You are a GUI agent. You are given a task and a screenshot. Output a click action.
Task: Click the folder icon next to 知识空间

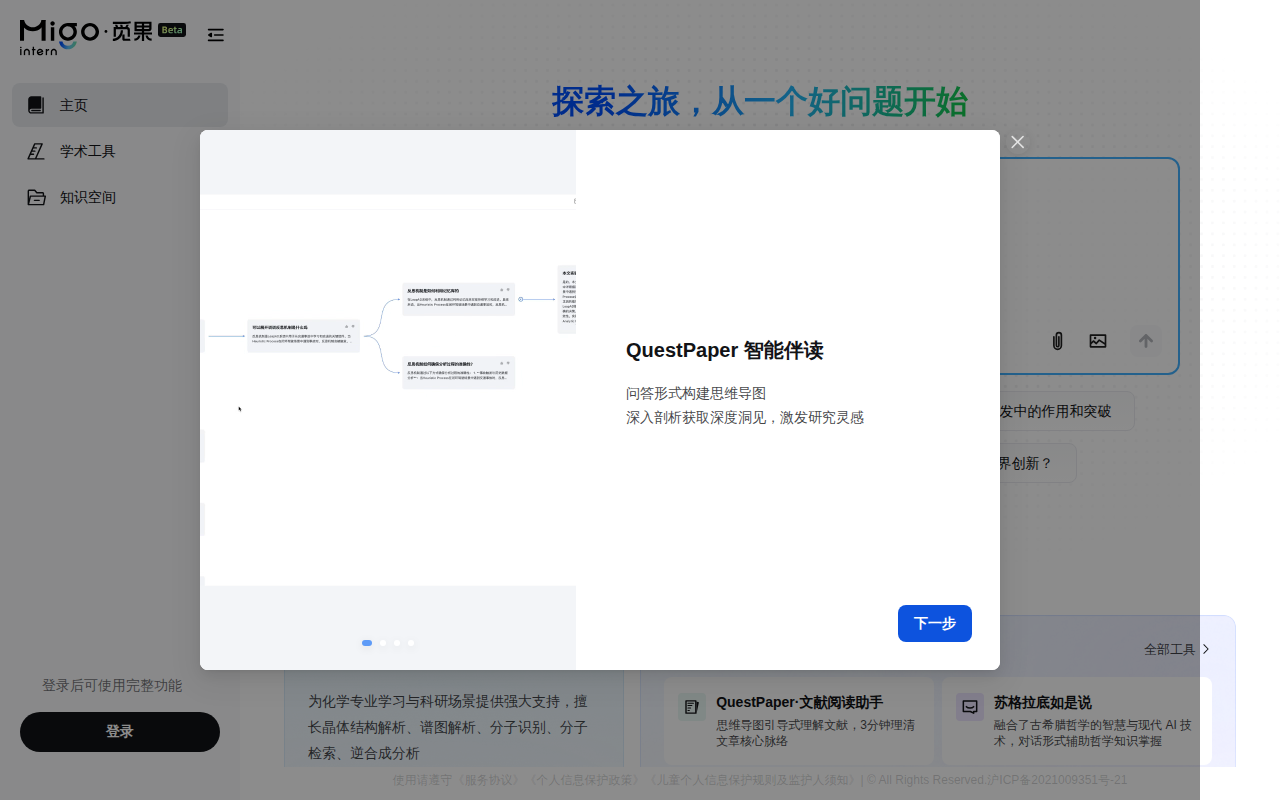pyautogui.click(x=36, y=197)
